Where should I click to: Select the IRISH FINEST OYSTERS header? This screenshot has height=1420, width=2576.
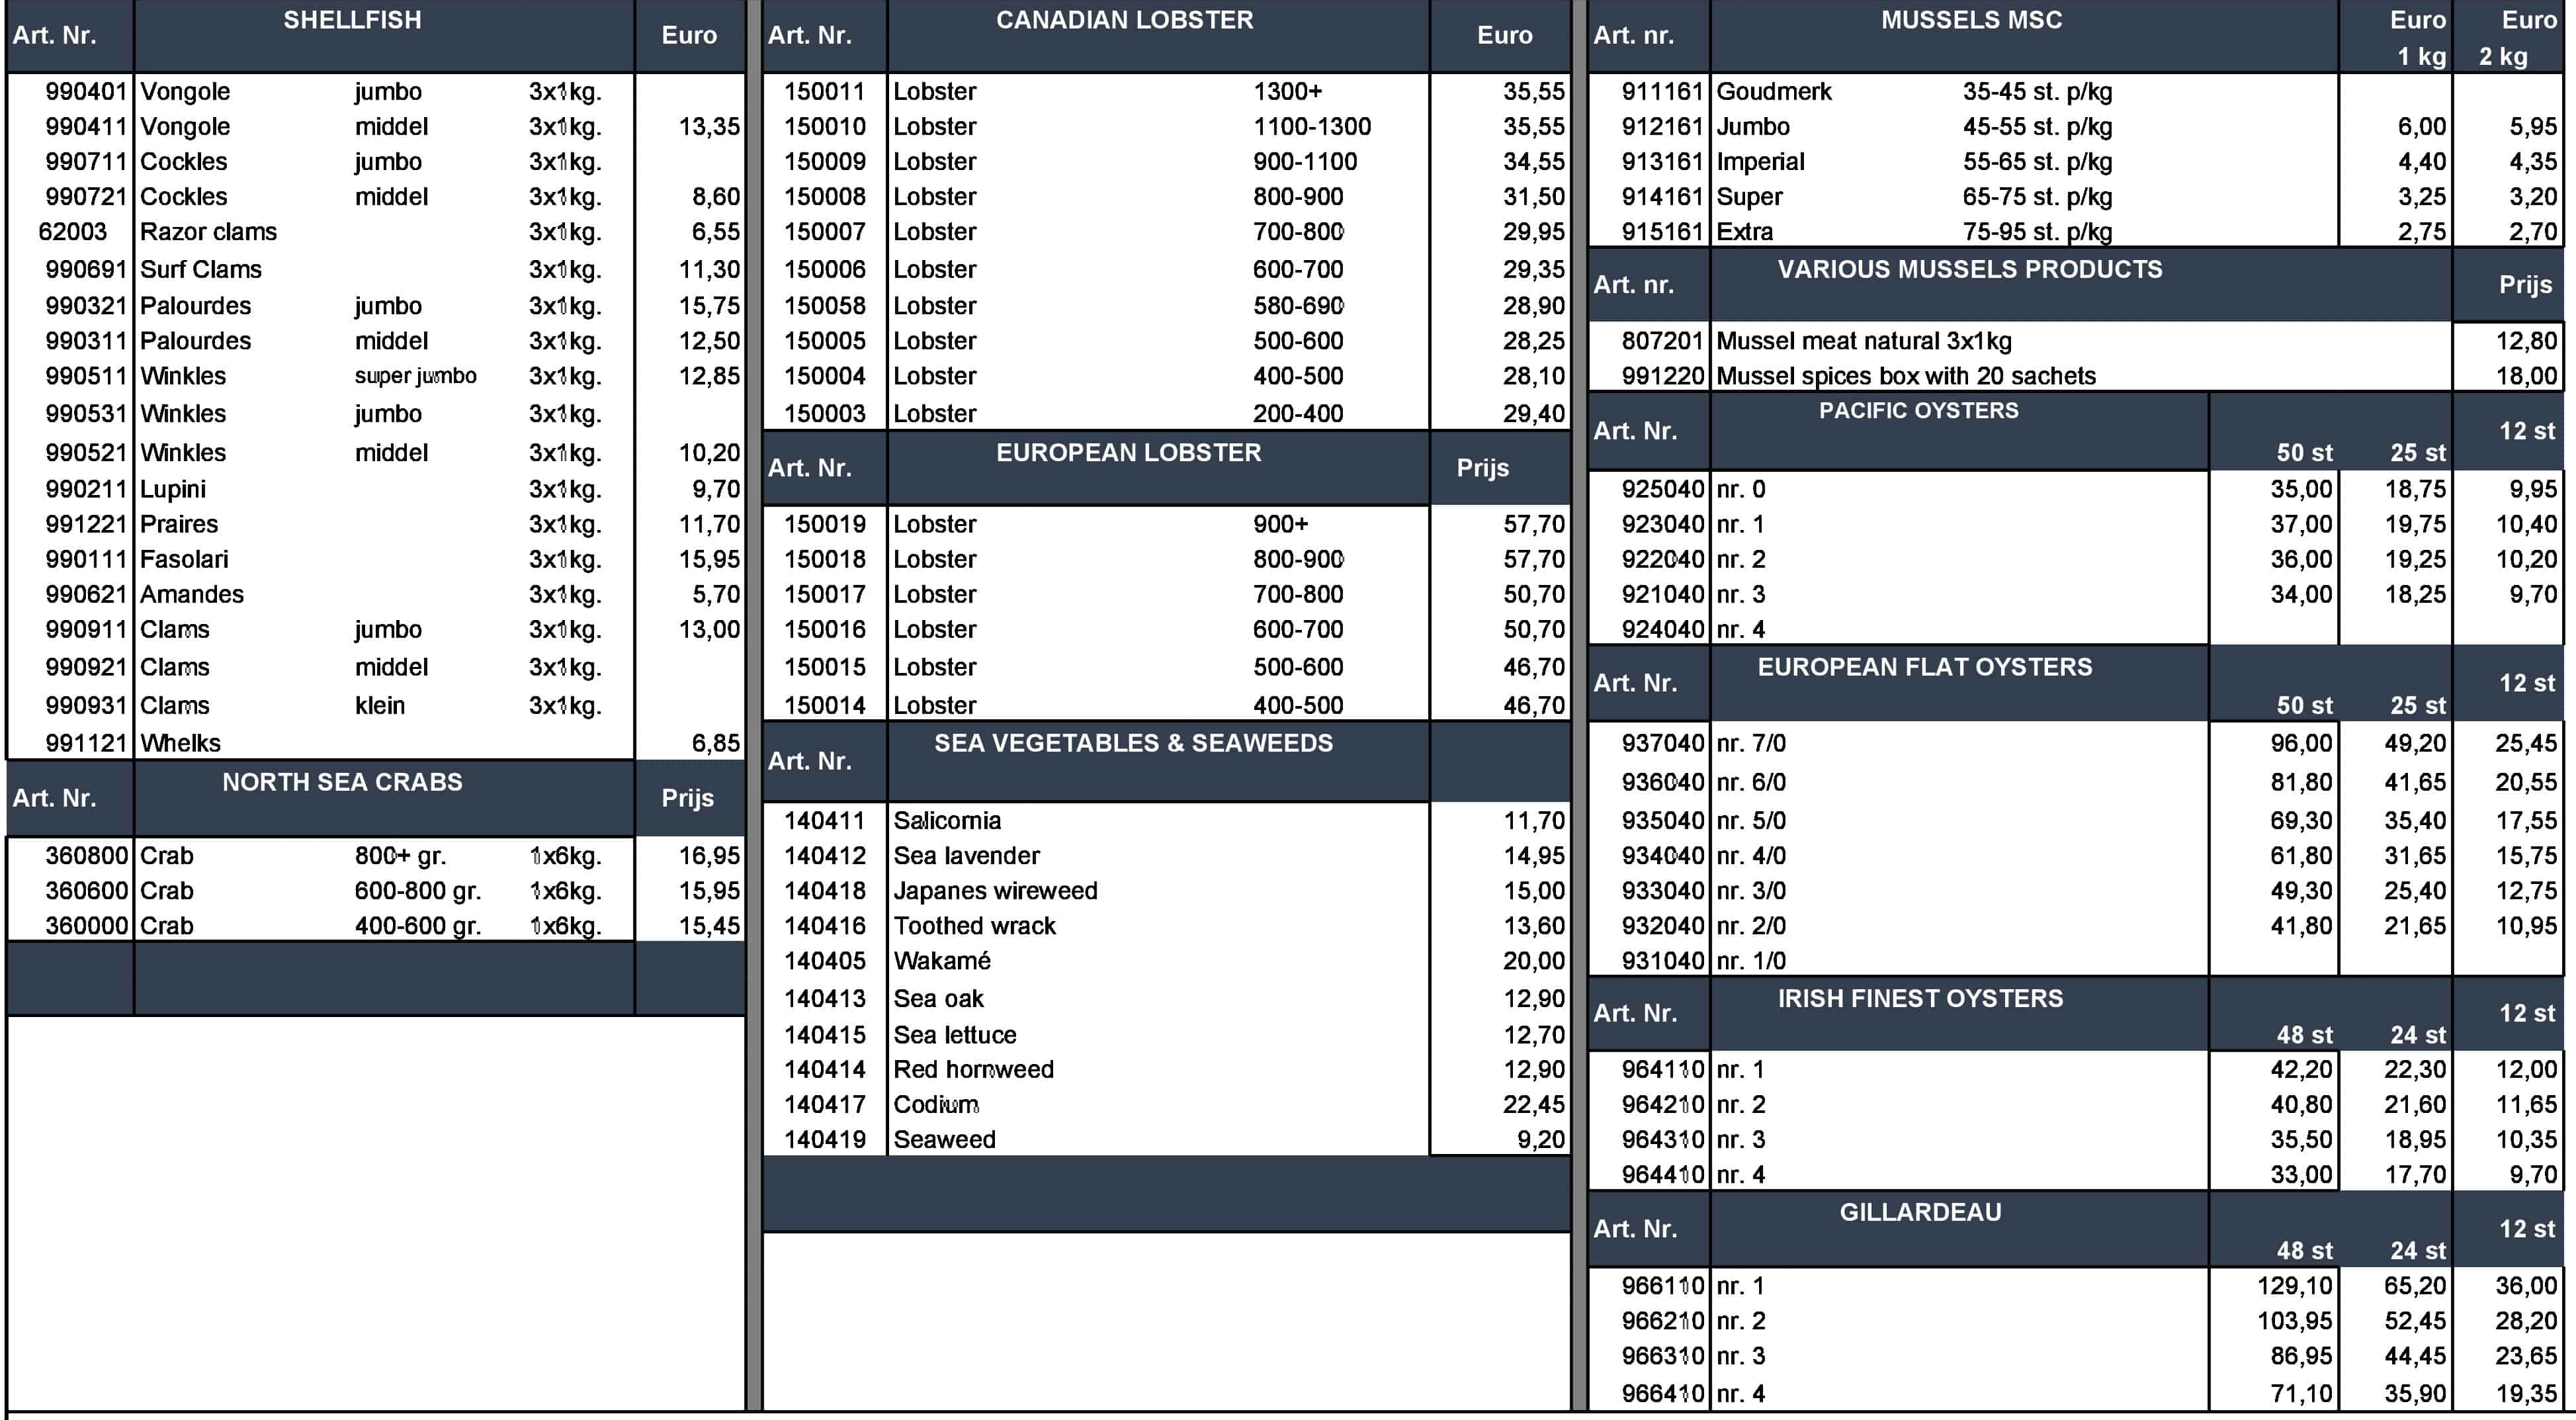coord(1920,998)
